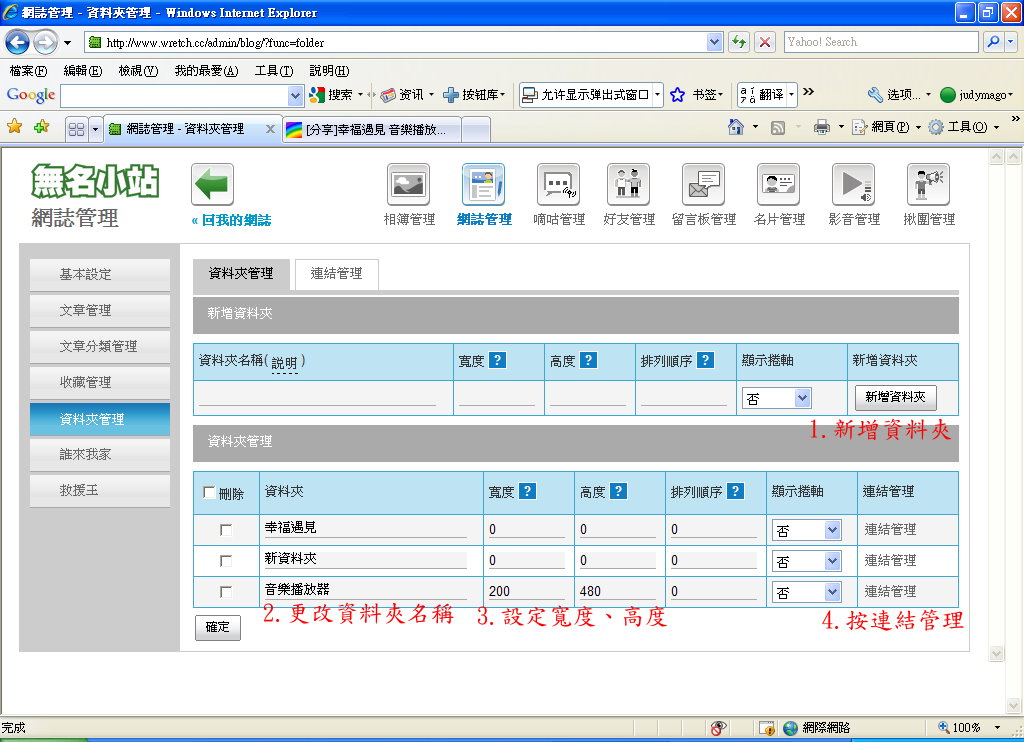This screenshot has width=1024, height=742.
Task: Click the 確定 confirm button
Action: tap(217, 628)
